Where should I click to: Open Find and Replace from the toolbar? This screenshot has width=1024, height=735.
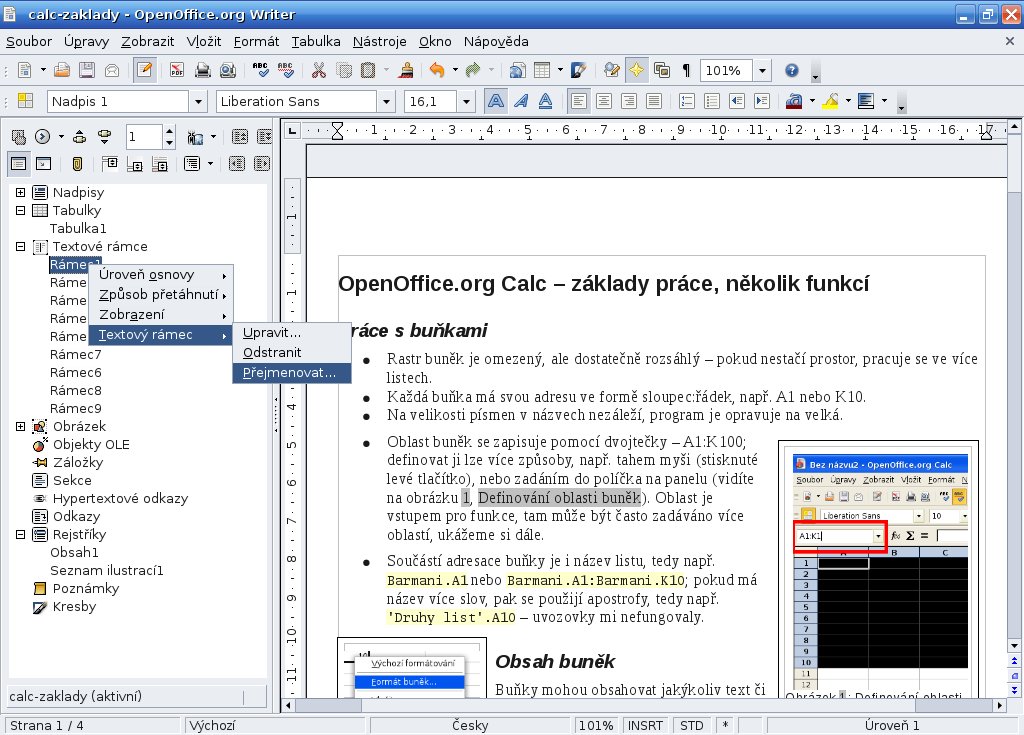pyautogui.click(x=612, y=70)
